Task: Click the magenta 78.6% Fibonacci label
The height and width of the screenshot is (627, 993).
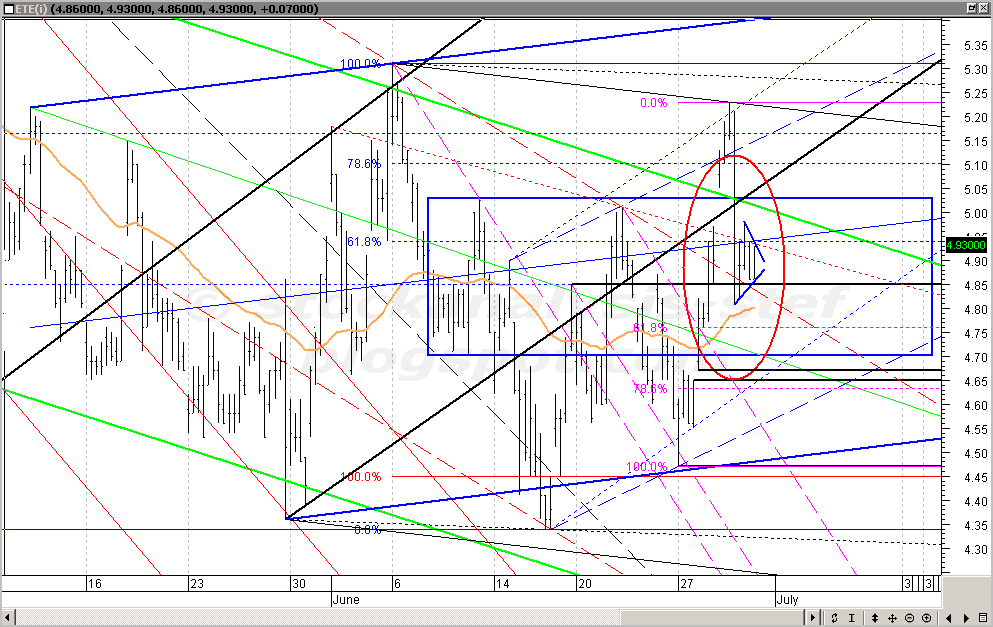Action: point(650,389)
